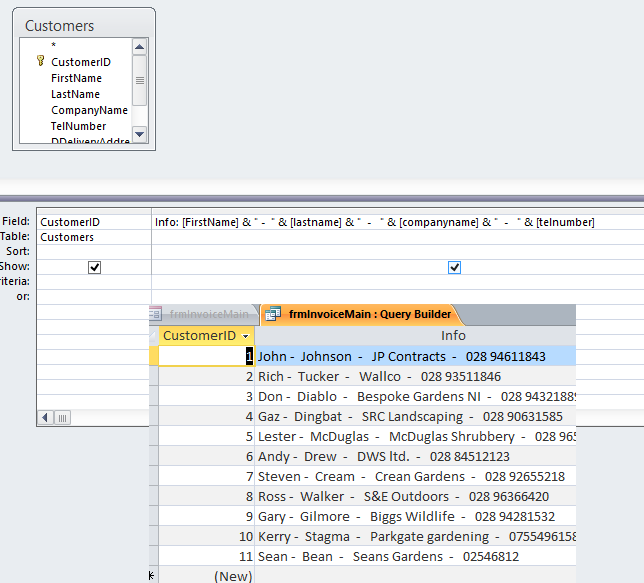This screenshot has width=644, height=583.
Task: Select the Info column header
Action: tap(415, 336)
